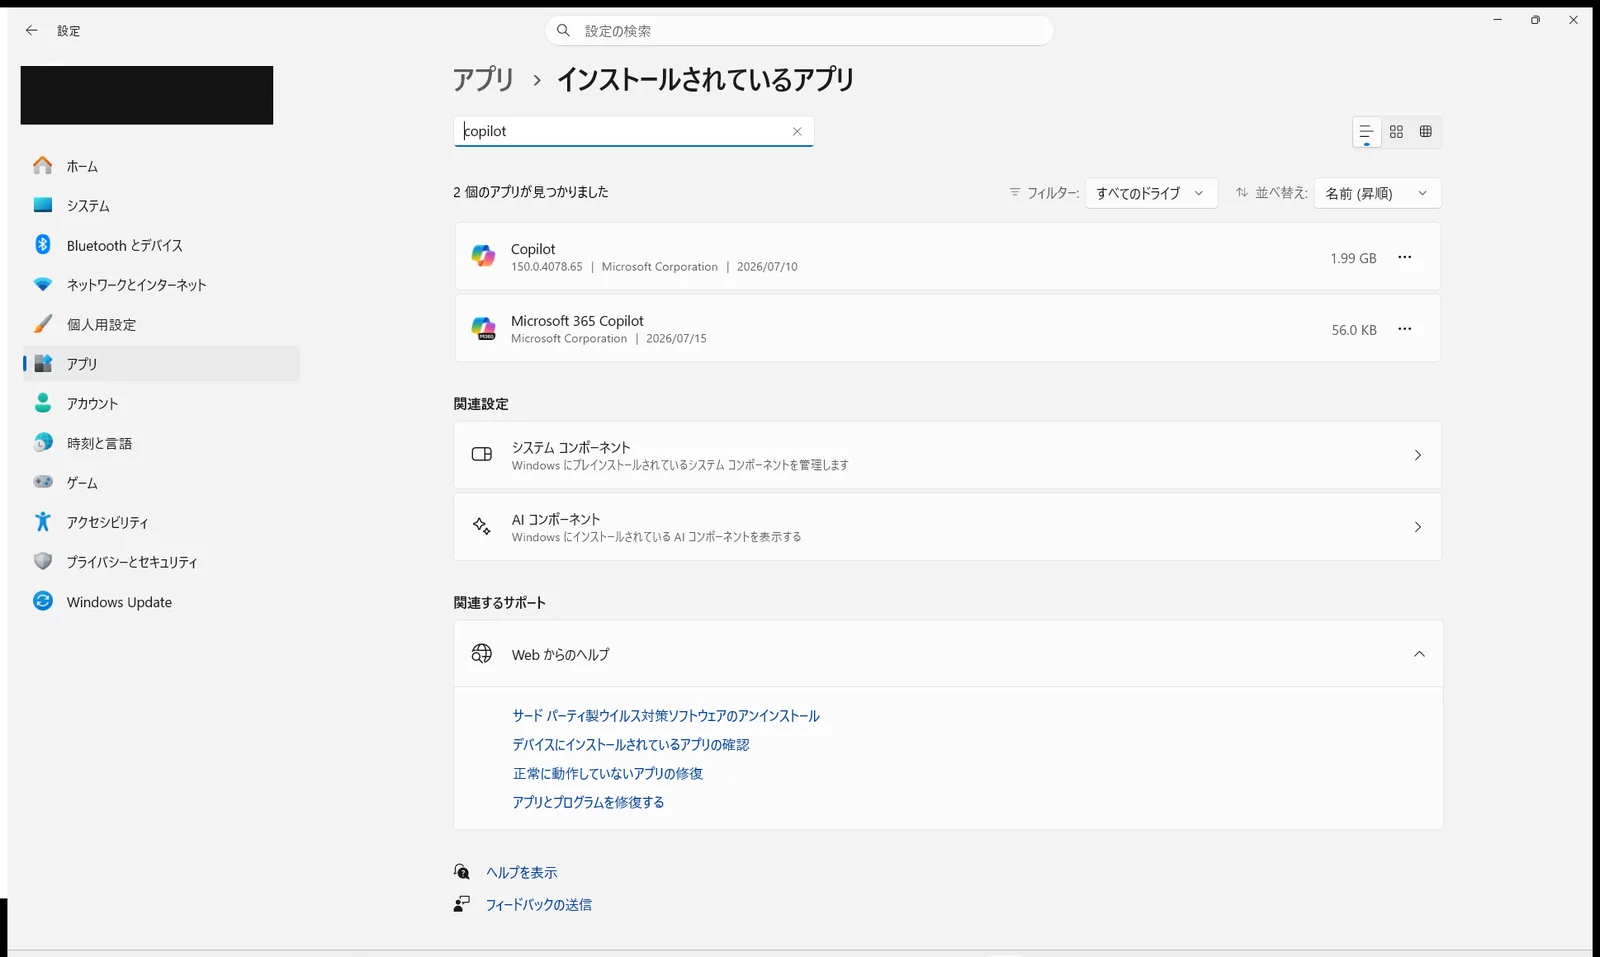The height and width of the screenshot is (957, 1600).
Task: Click the network Wi-Fi icon in sidebar
Action: (42, 284)
